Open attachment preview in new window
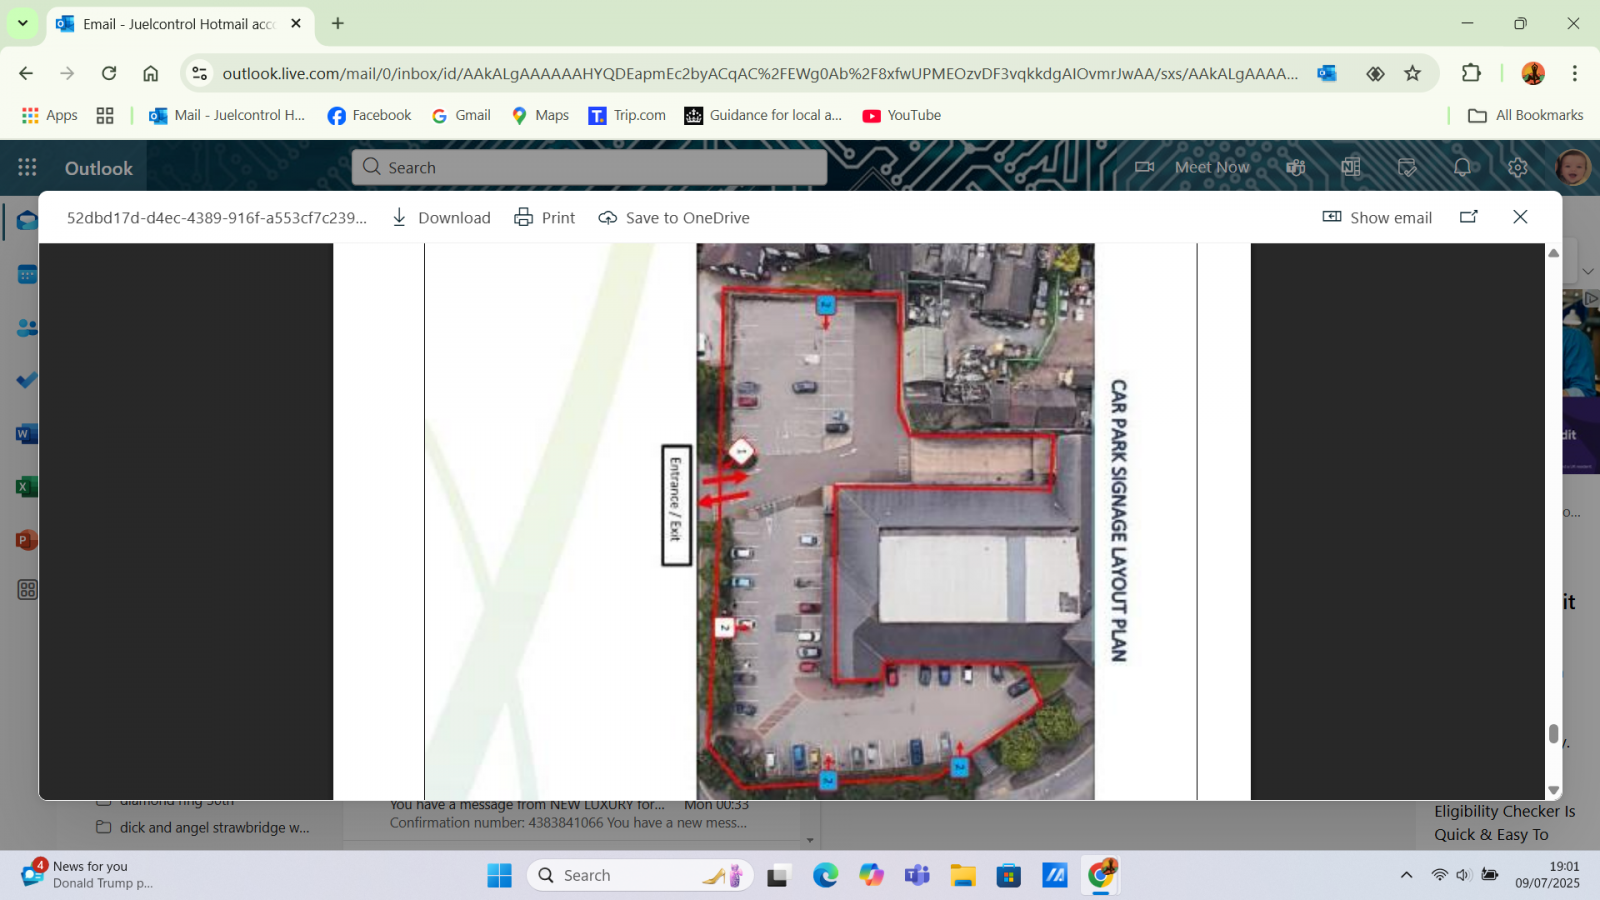Viewport: 1600px width, 900px height. click(1468, 217)
